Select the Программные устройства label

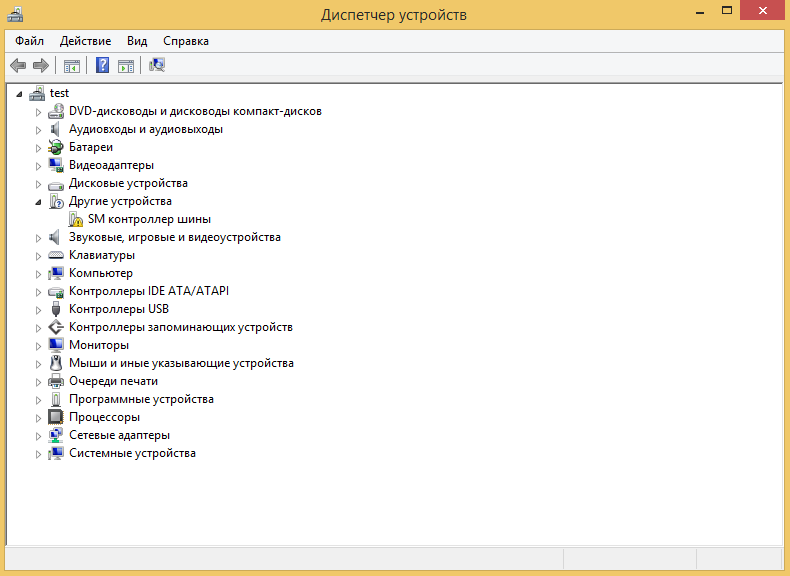pos(141,399)
